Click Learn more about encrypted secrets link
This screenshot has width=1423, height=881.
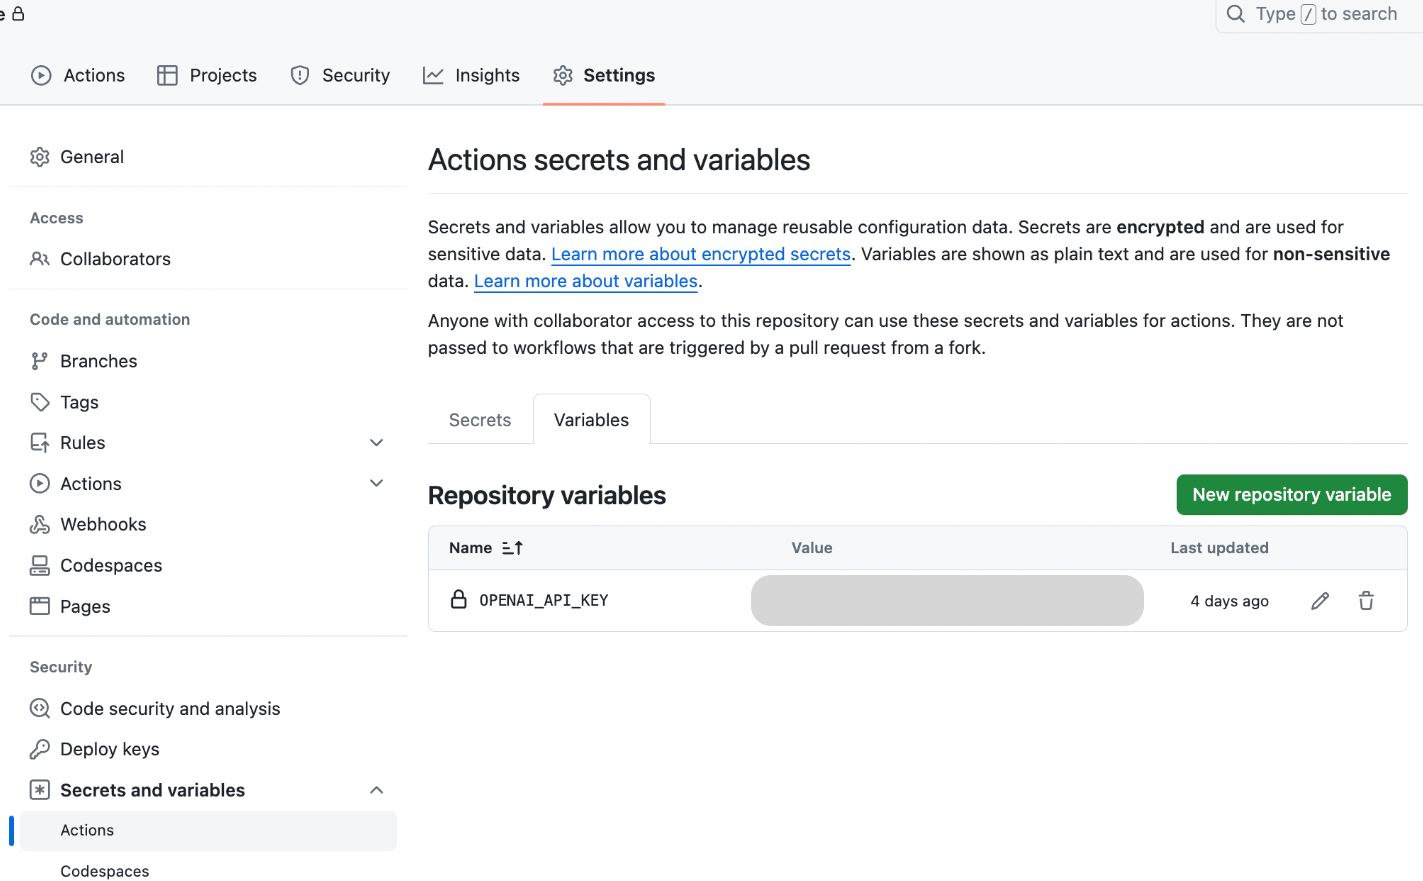[x=700, y=254]
